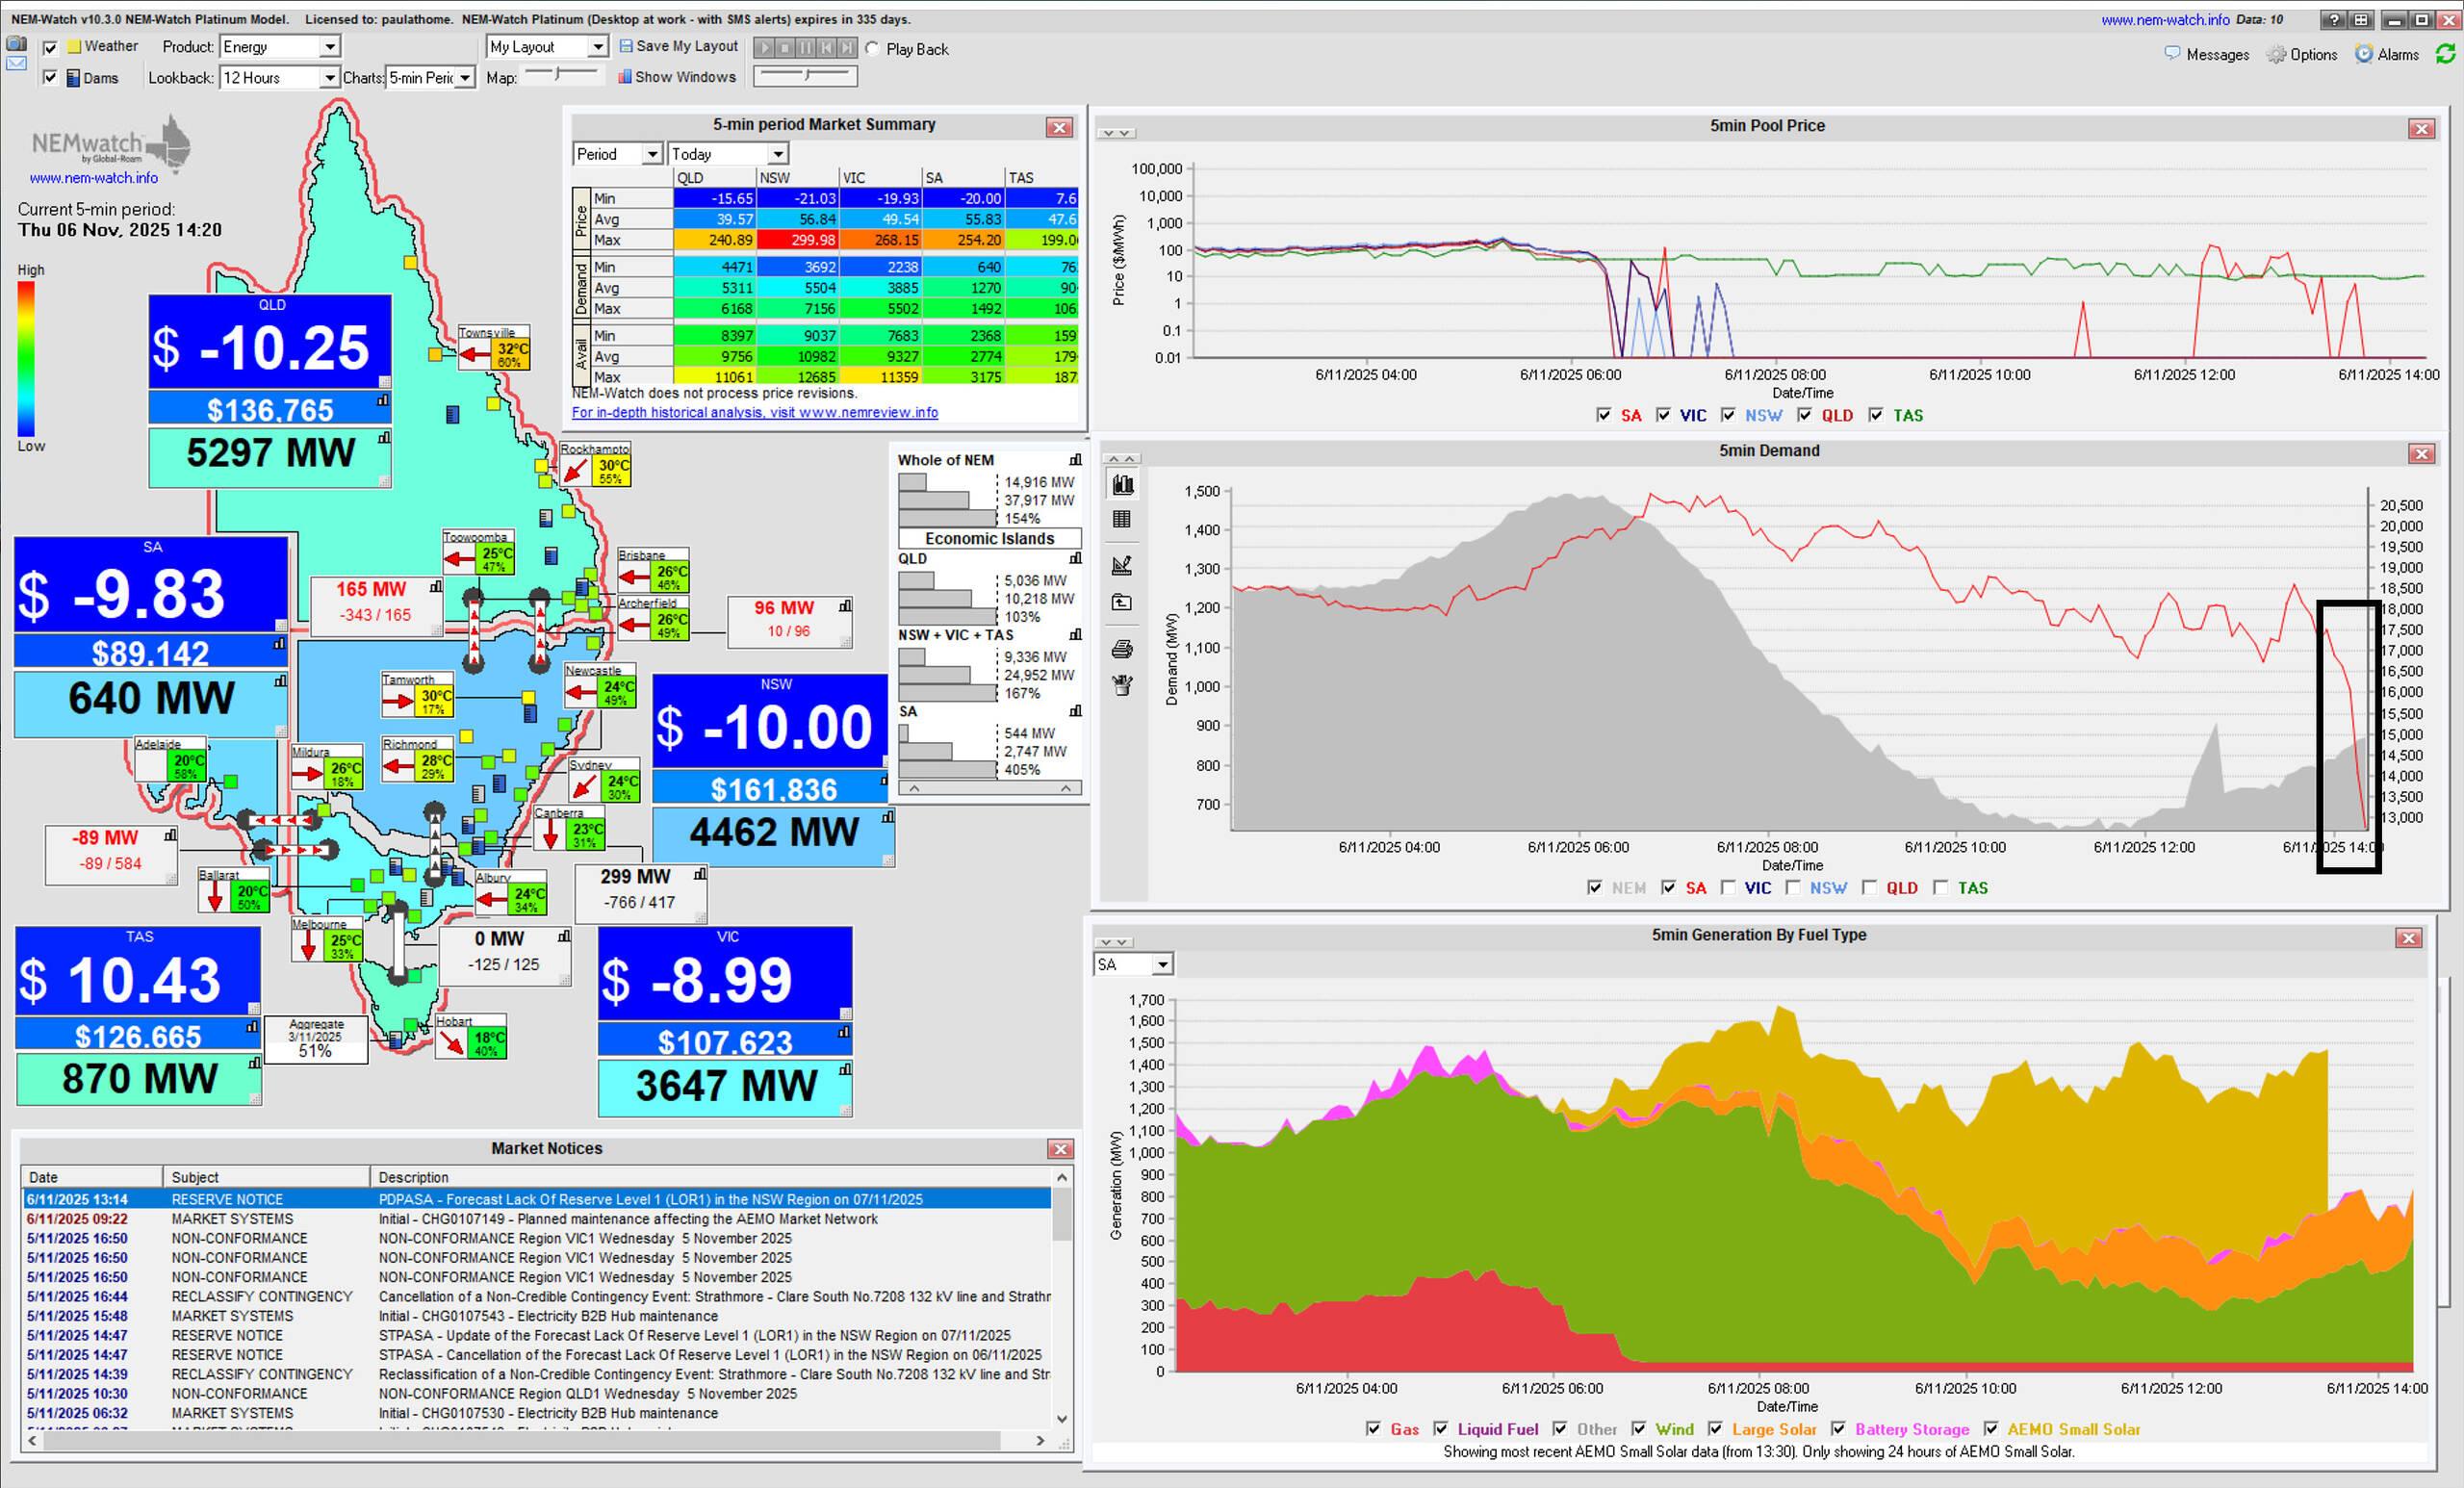Open the chart design ruler-pencil icon

1122,565
